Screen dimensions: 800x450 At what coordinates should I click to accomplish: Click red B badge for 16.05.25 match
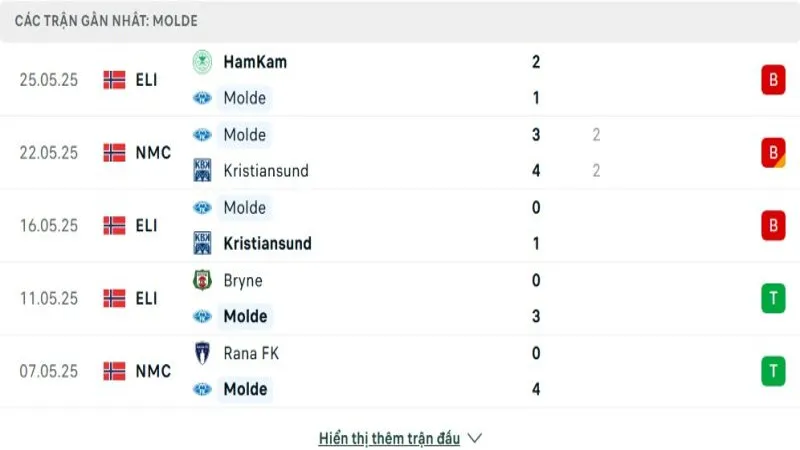772,226
